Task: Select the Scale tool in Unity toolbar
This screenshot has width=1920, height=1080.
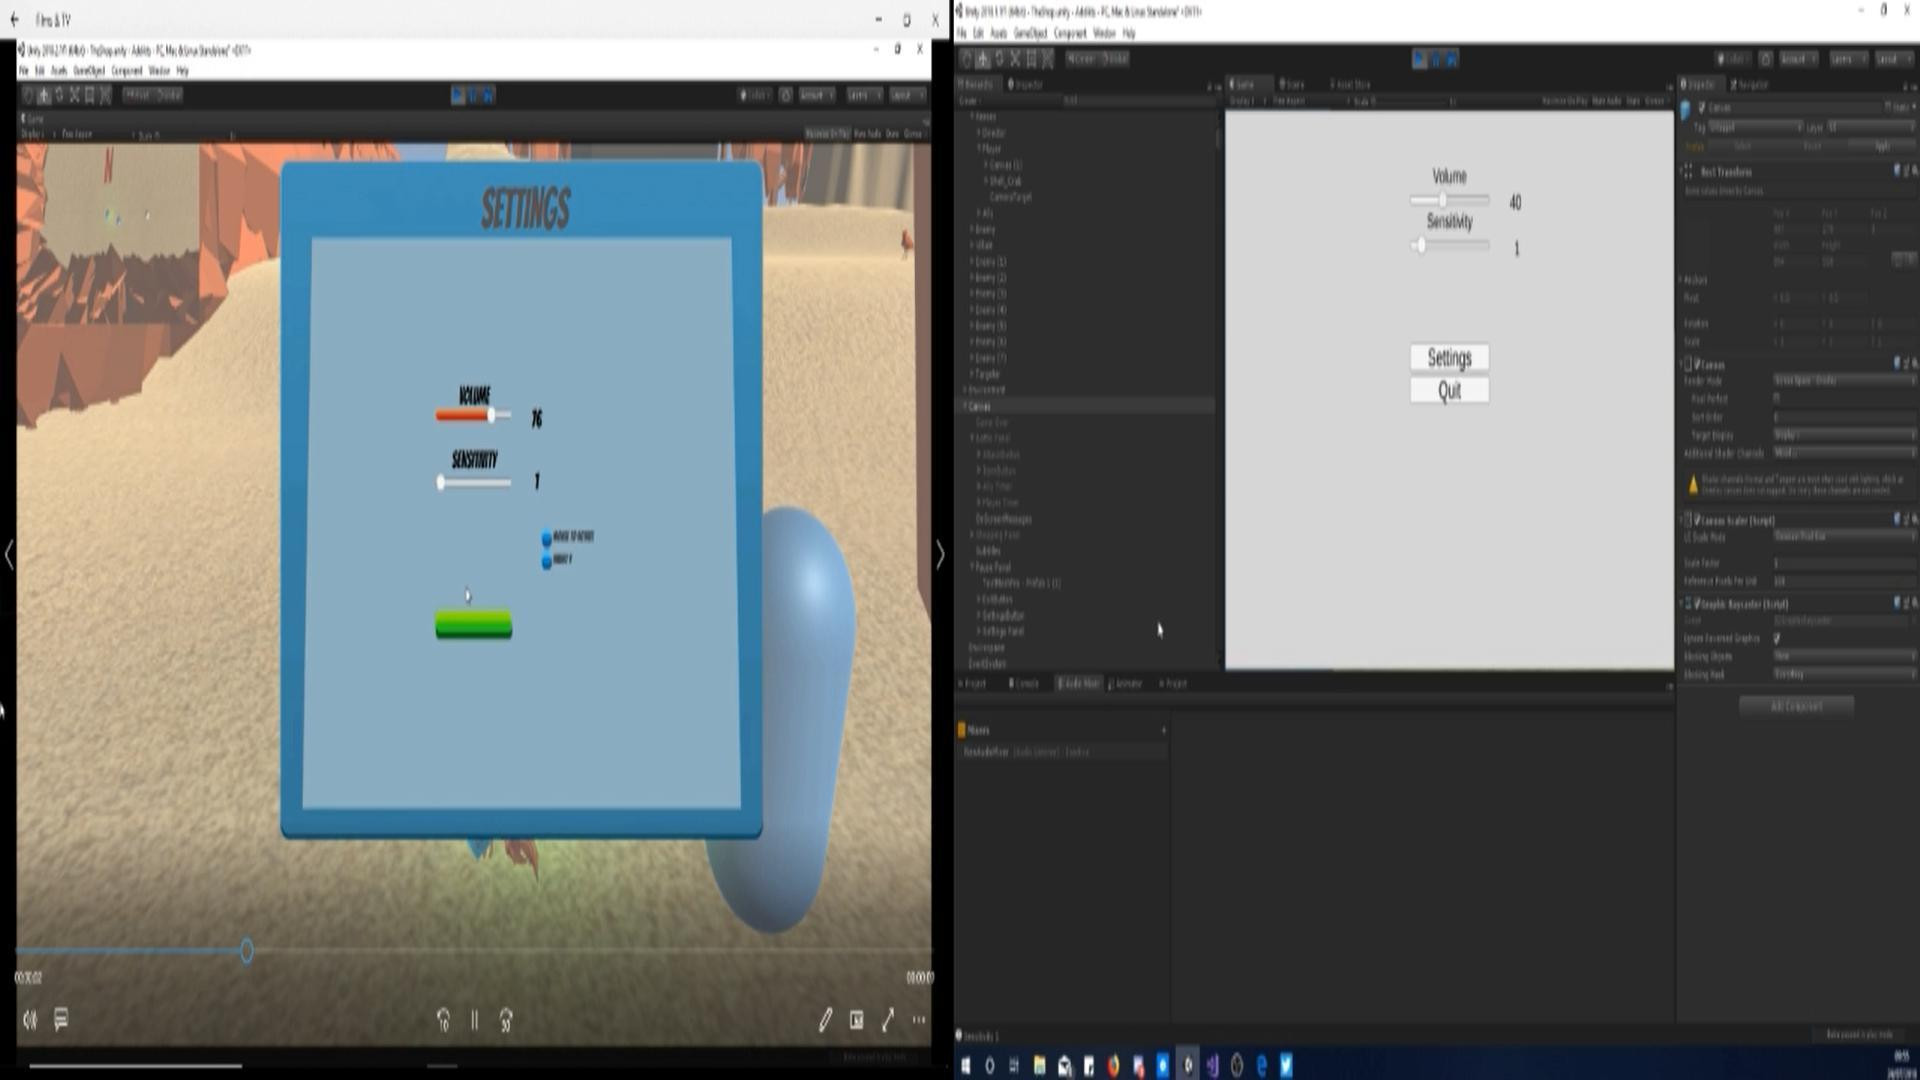Action: [1015, 59]
